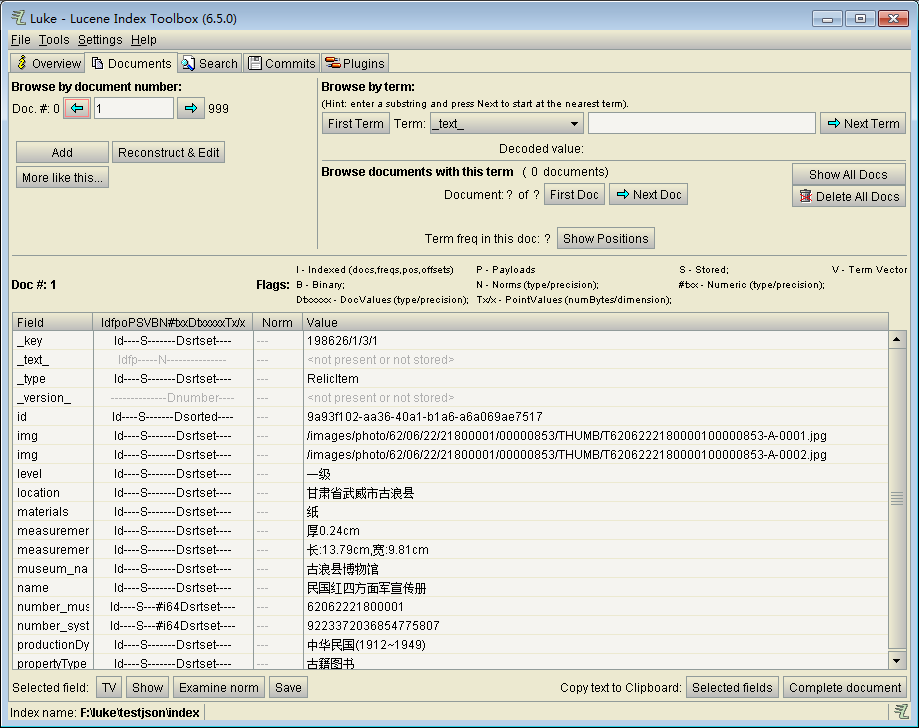Open the Help menu

(144, 40)
